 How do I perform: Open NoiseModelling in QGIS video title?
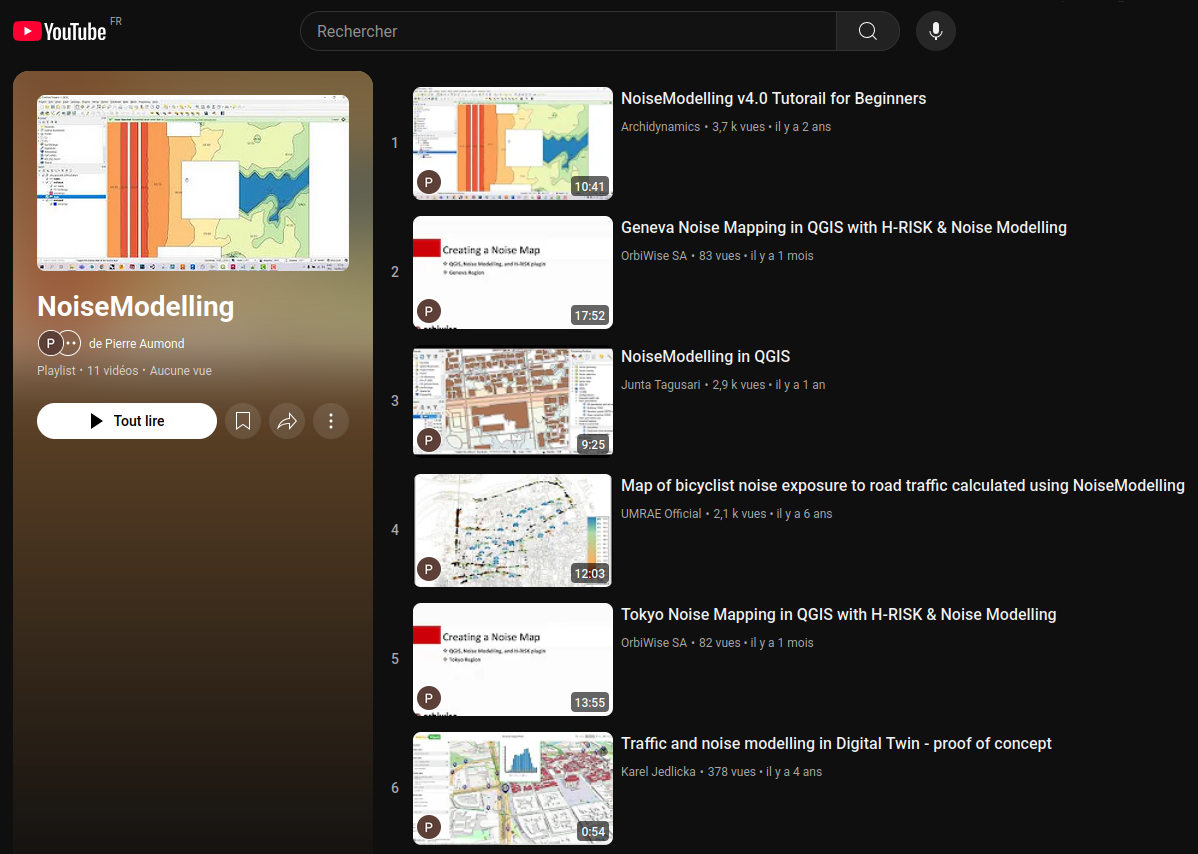705,357
